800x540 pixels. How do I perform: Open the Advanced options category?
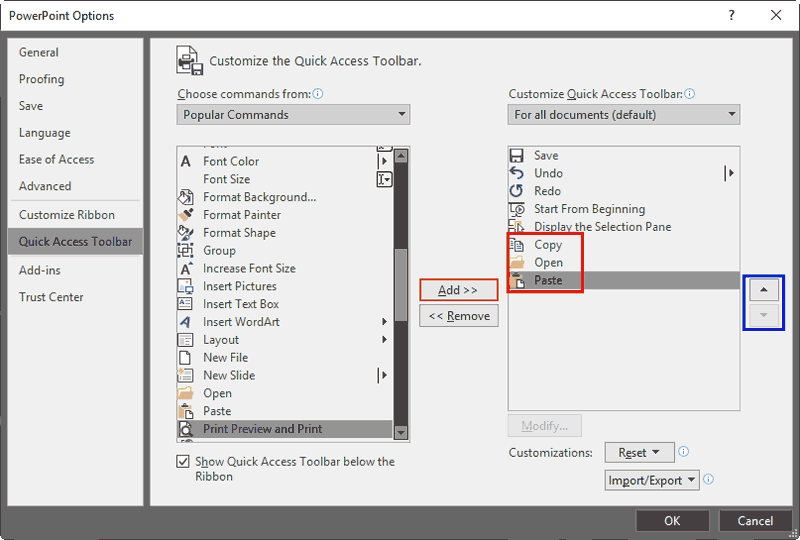click(45, 186)
